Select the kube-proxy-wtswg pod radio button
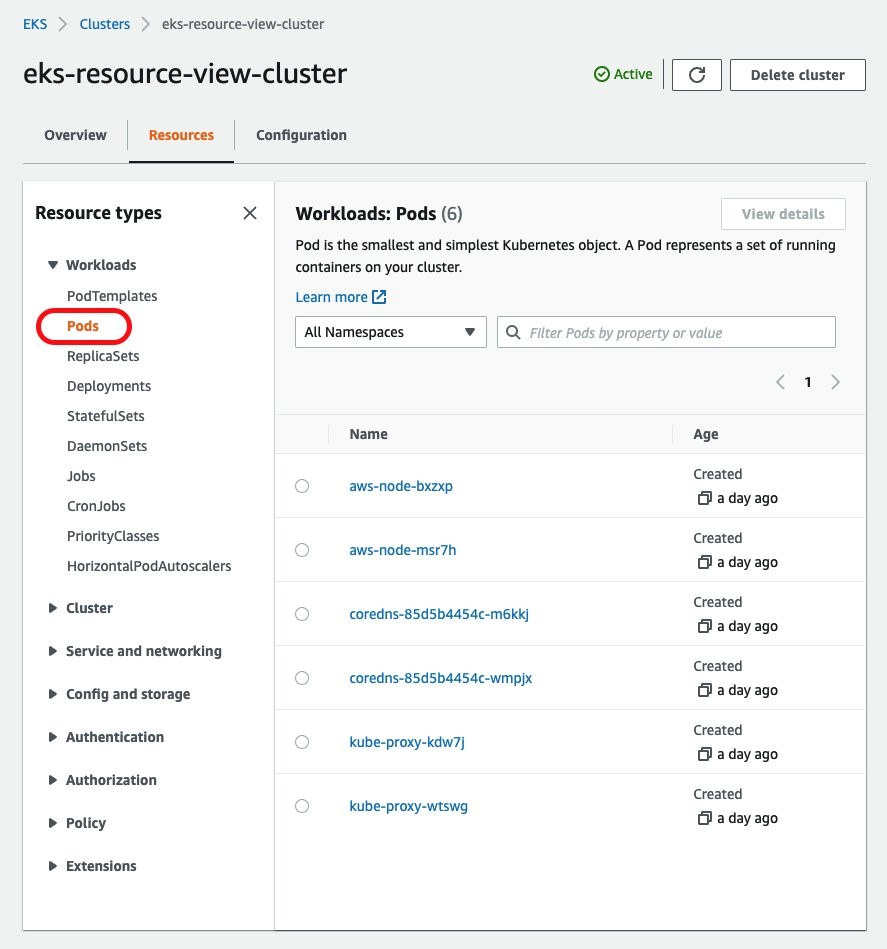The width and height of the screenshot is (887, 949). tap(302, 807)
